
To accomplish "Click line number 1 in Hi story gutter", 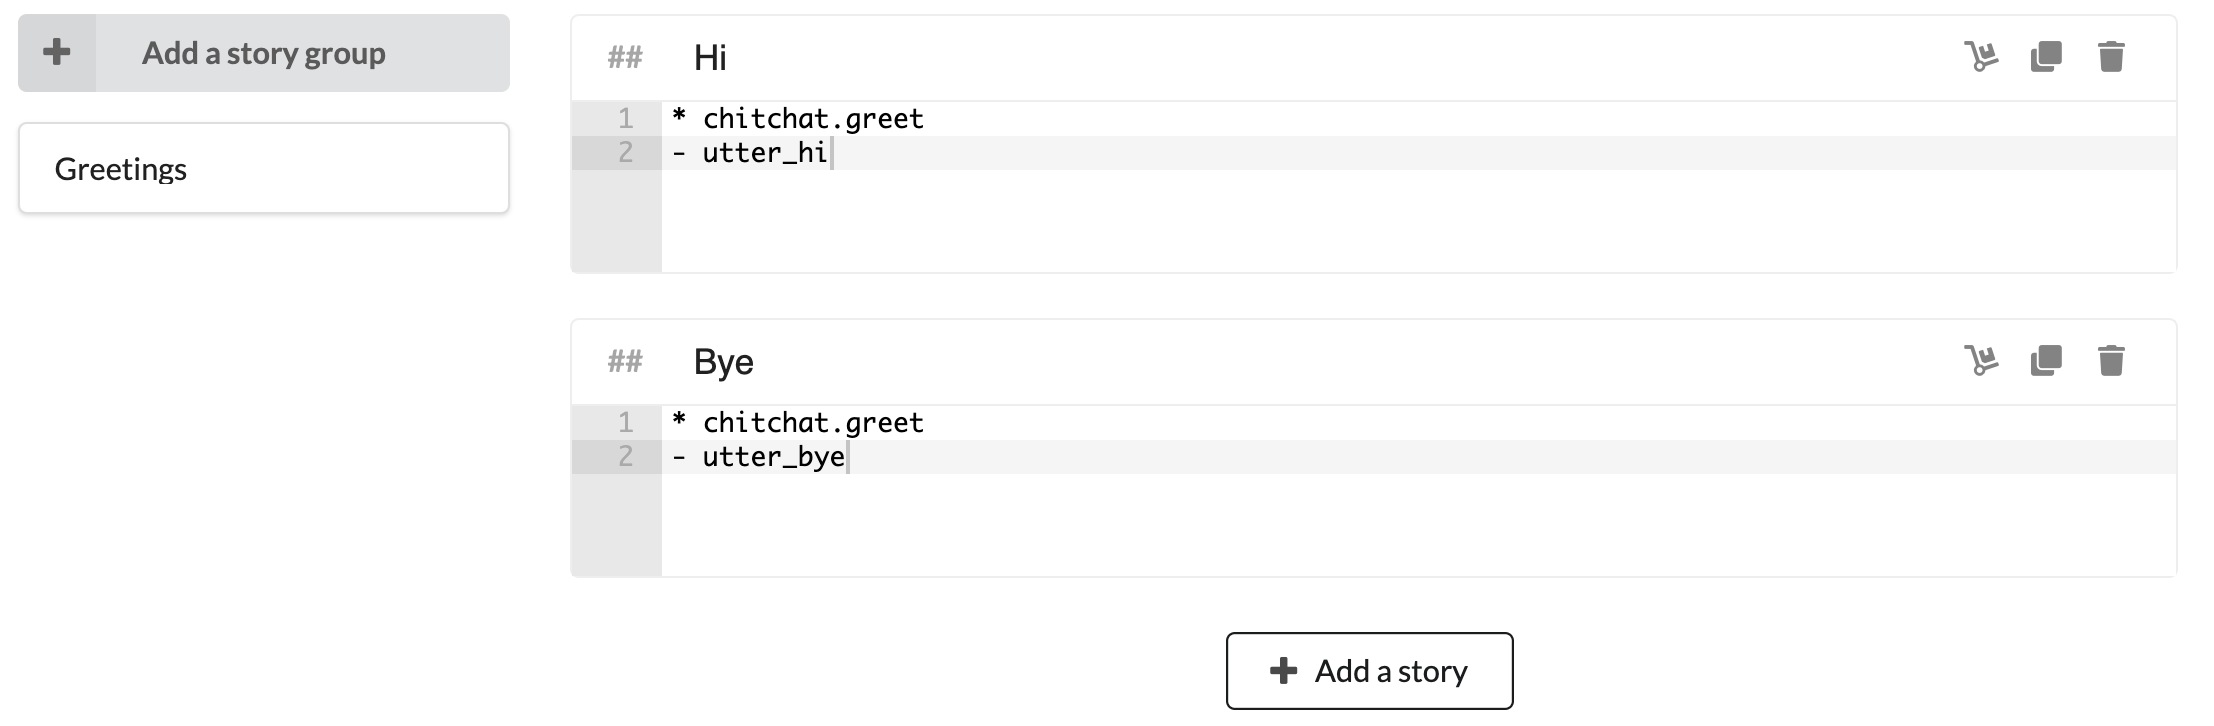I will tap(626, 119).
